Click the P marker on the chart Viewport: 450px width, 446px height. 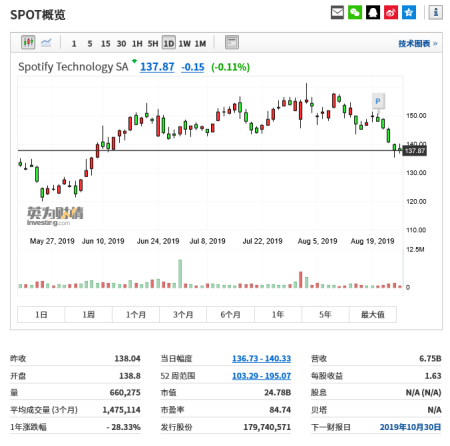click(x=378, y=101)
